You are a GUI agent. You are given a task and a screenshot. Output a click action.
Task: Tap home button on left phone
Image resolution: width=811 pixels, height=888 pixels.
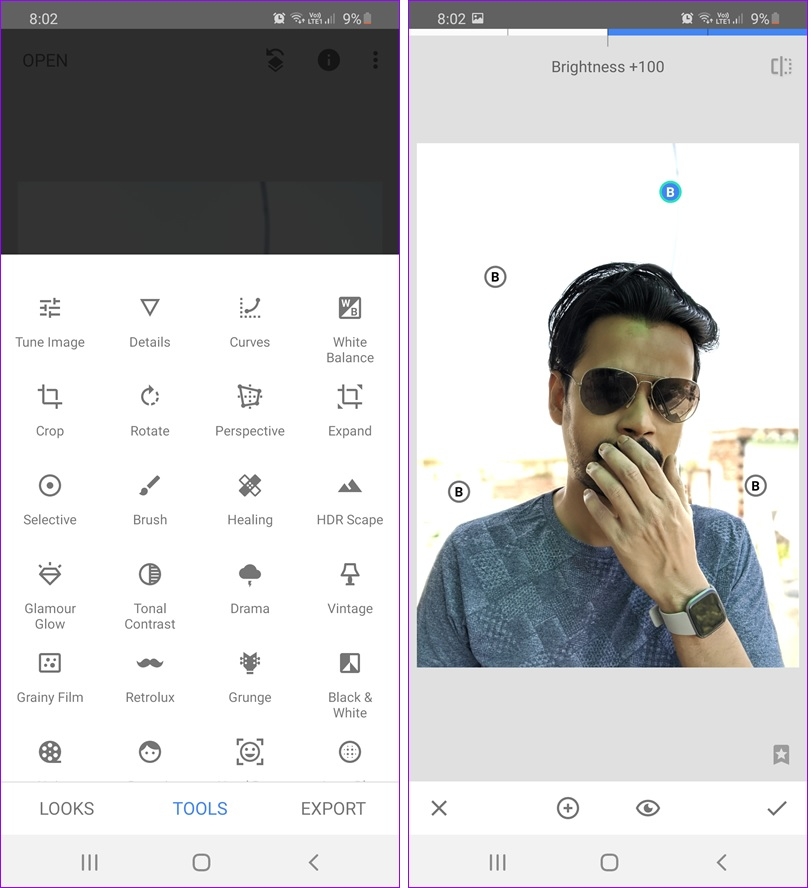(201, 863)
